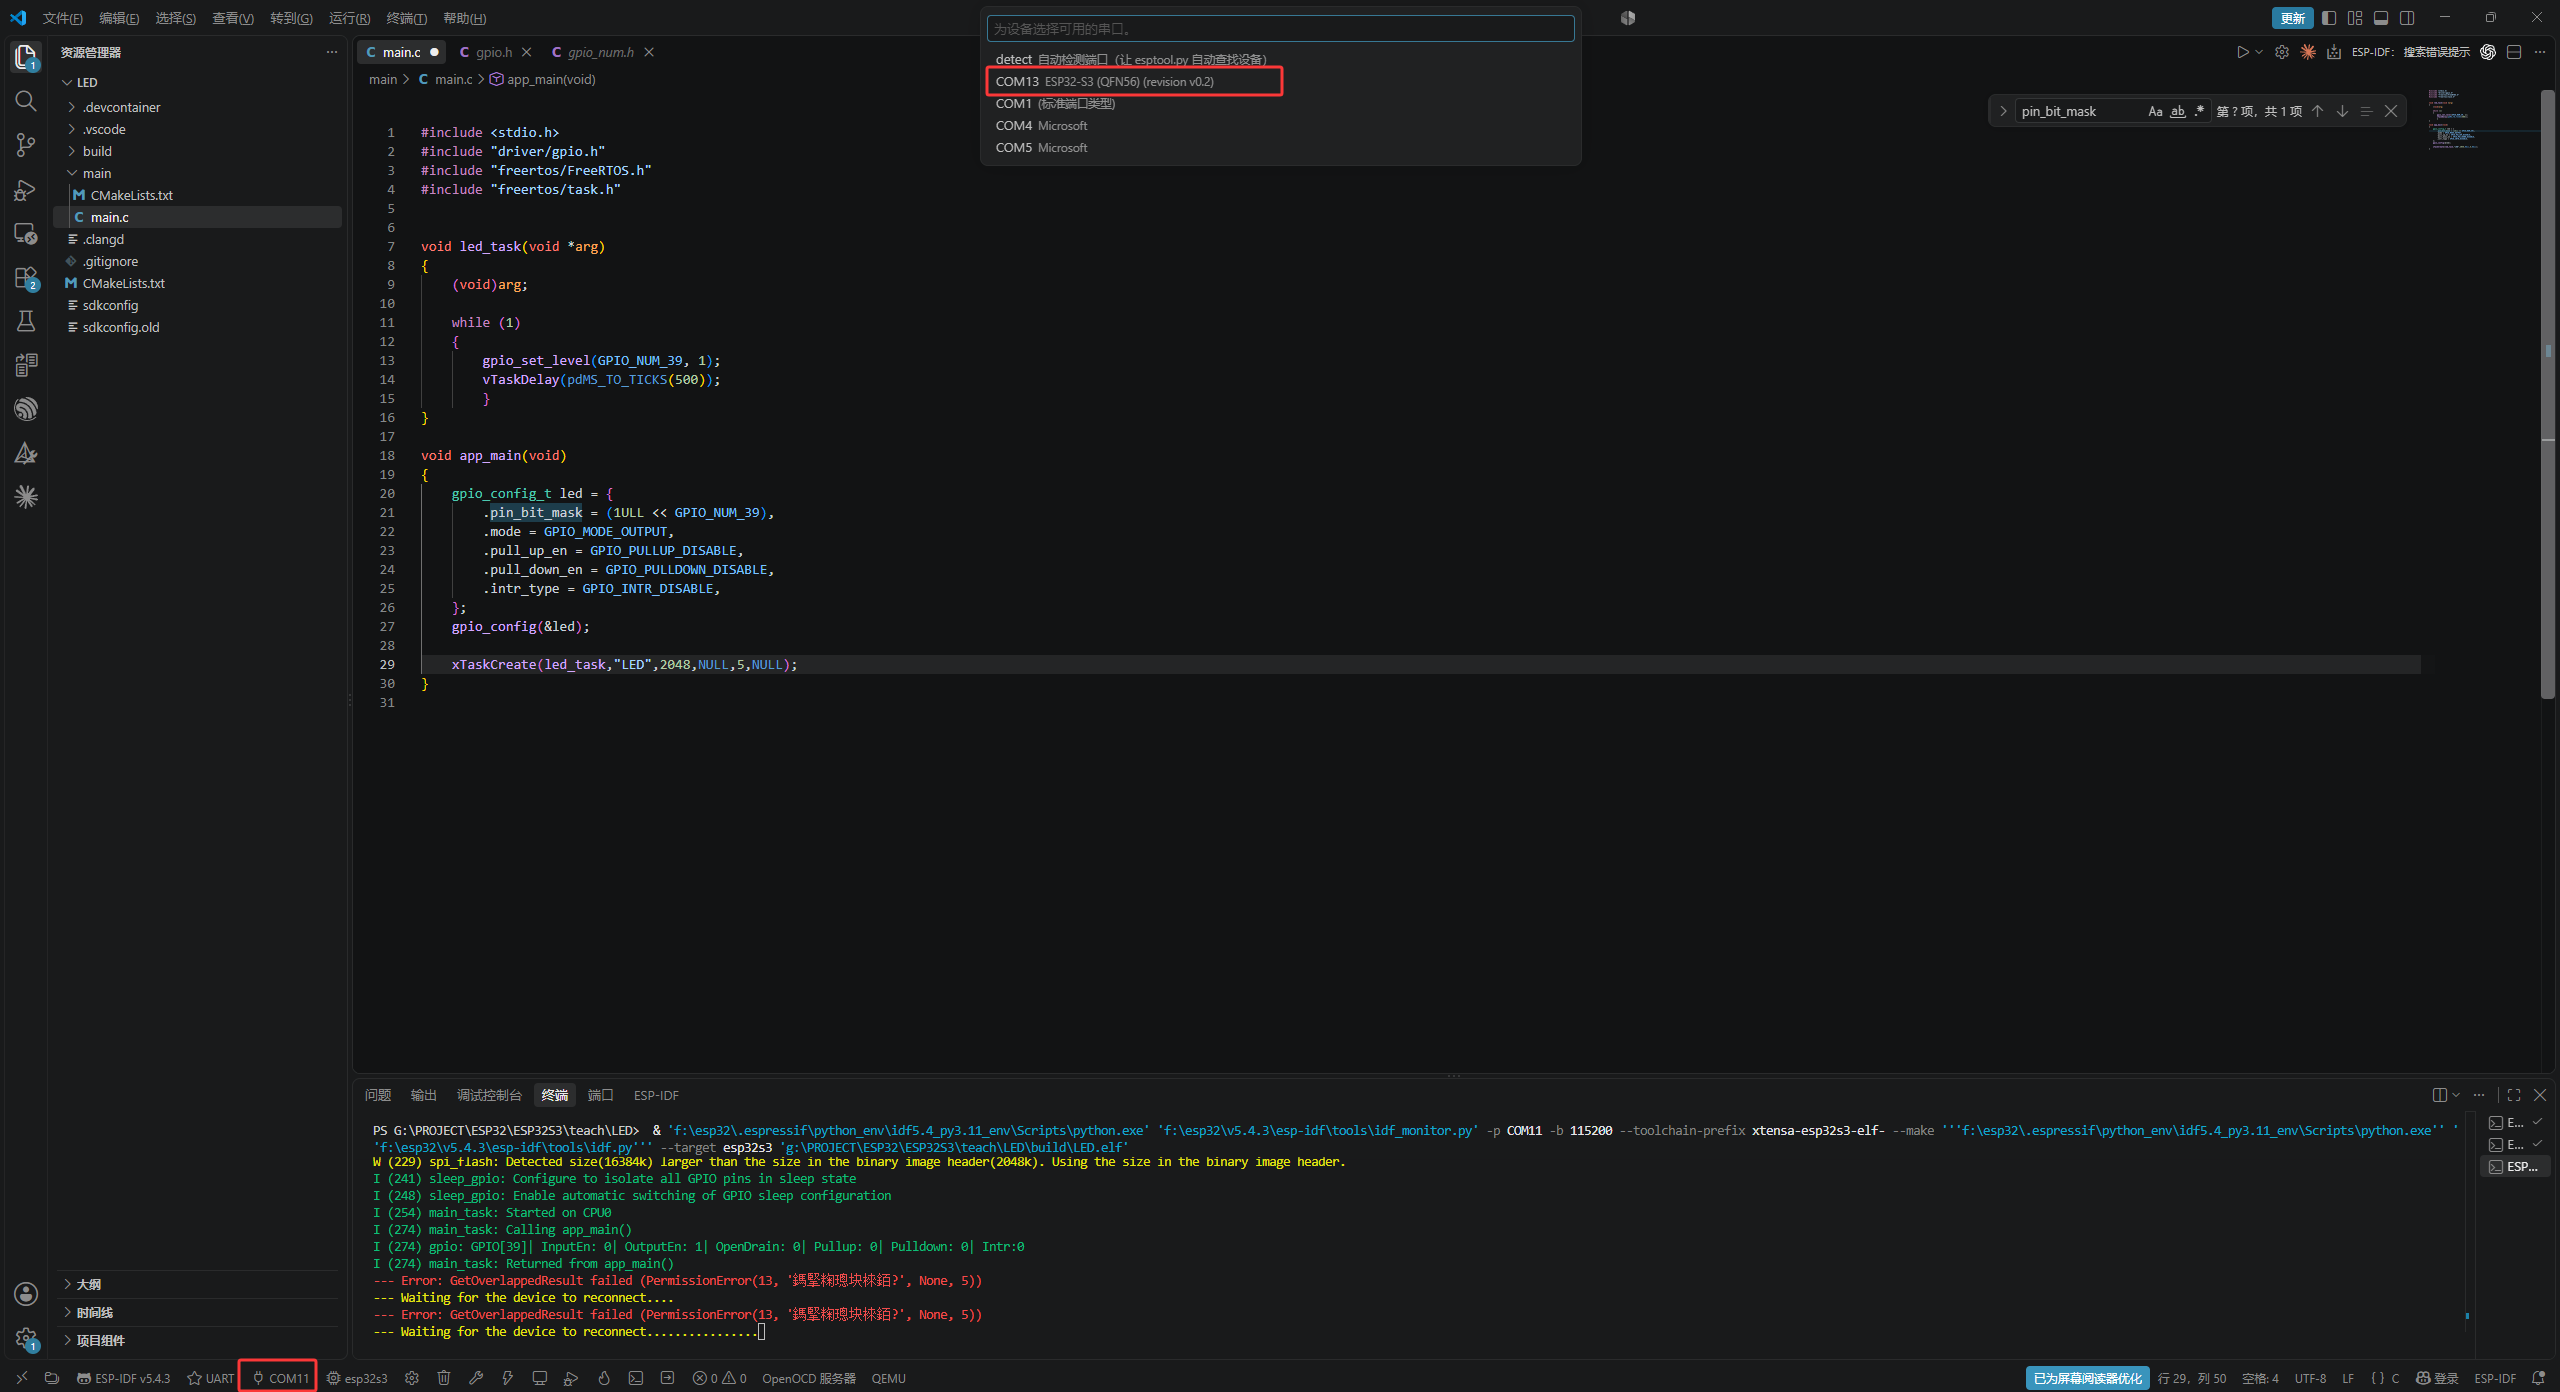Open the ESP-IDF Espressif view icon

pyautogui.click(x=26, y=409)
